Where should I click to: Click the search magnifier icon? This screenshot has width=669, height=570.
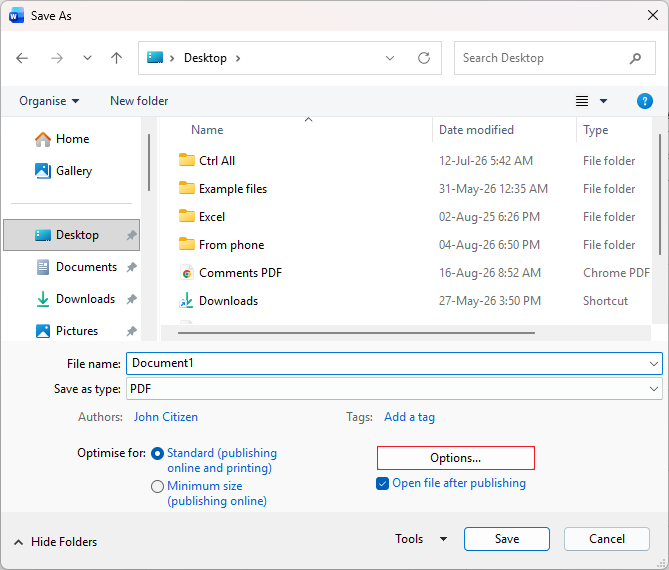[x=635, y=58]
